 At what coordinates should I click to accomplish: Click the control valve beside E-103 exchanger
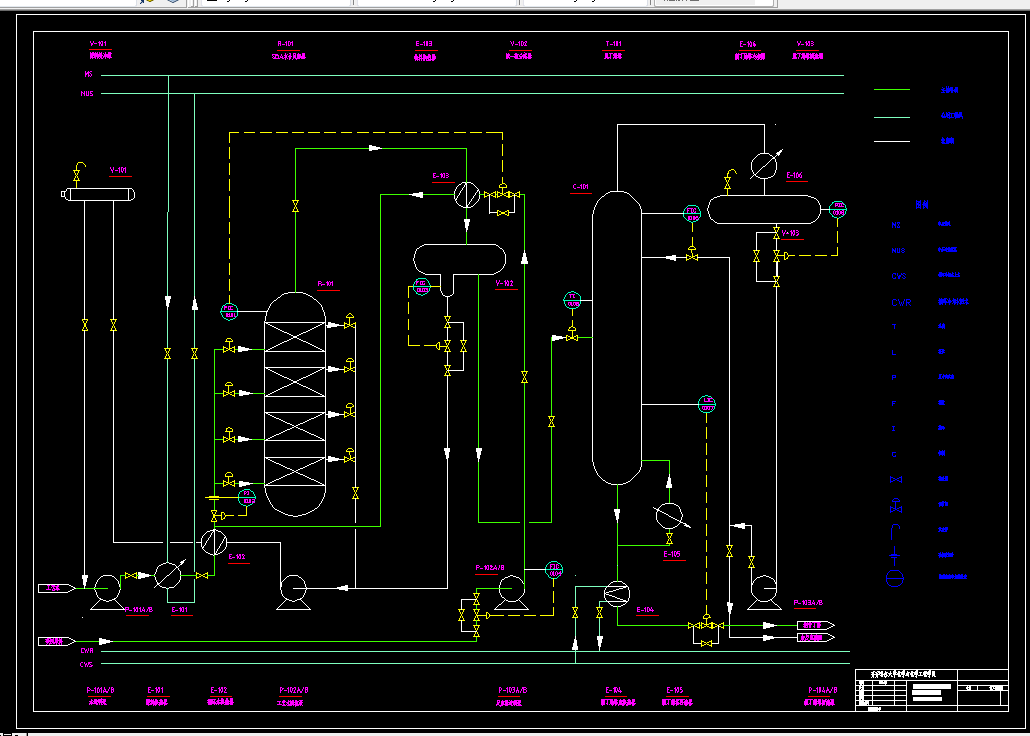point(503,192)
